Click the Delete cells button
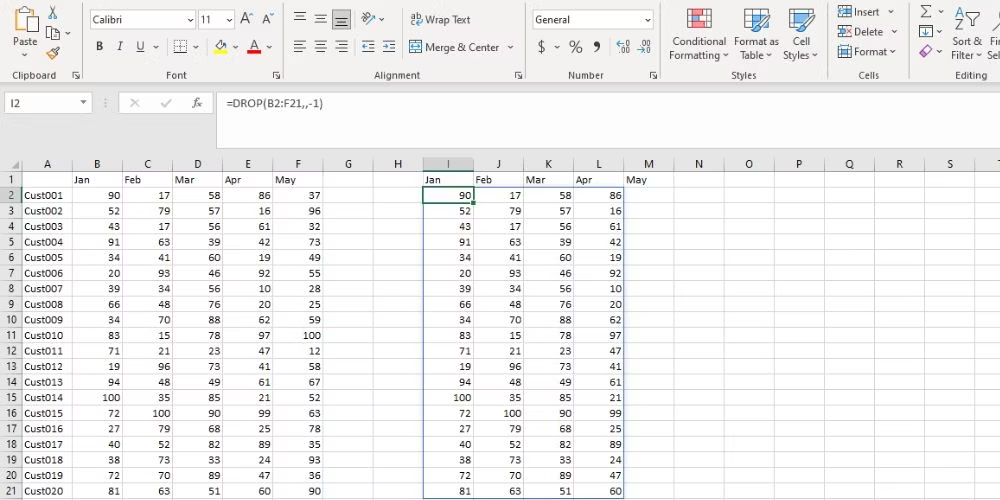This screenshot has height=500, width=1000. (x=860, y=31)
